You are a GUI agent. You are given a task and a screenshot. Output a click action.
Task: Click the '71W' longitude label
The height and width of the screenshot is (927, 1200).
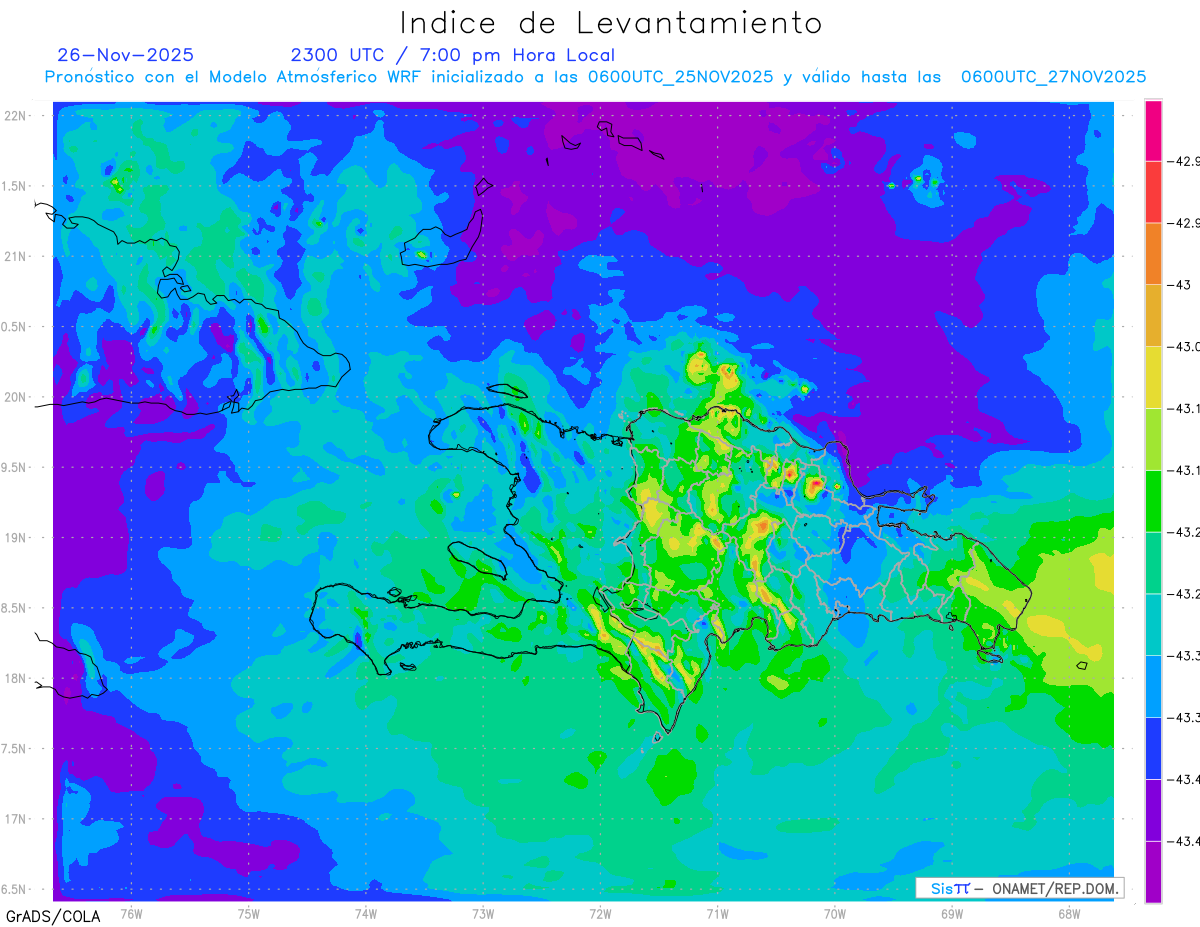pyautogui.click(x=717, y=914)
